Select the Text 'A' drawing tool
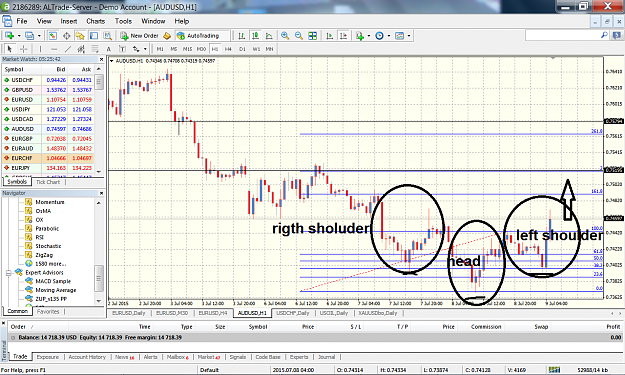 [108, 49]
